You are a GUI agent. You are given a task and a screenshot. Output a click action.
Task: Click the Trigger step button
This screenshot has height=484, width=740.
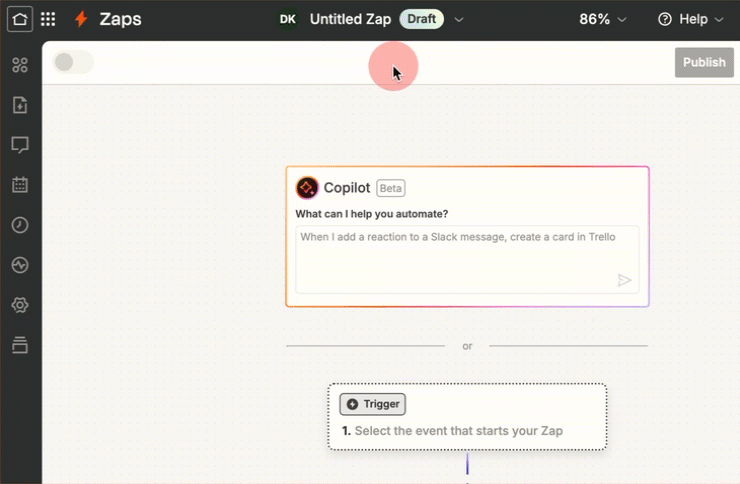pos(373,404)
